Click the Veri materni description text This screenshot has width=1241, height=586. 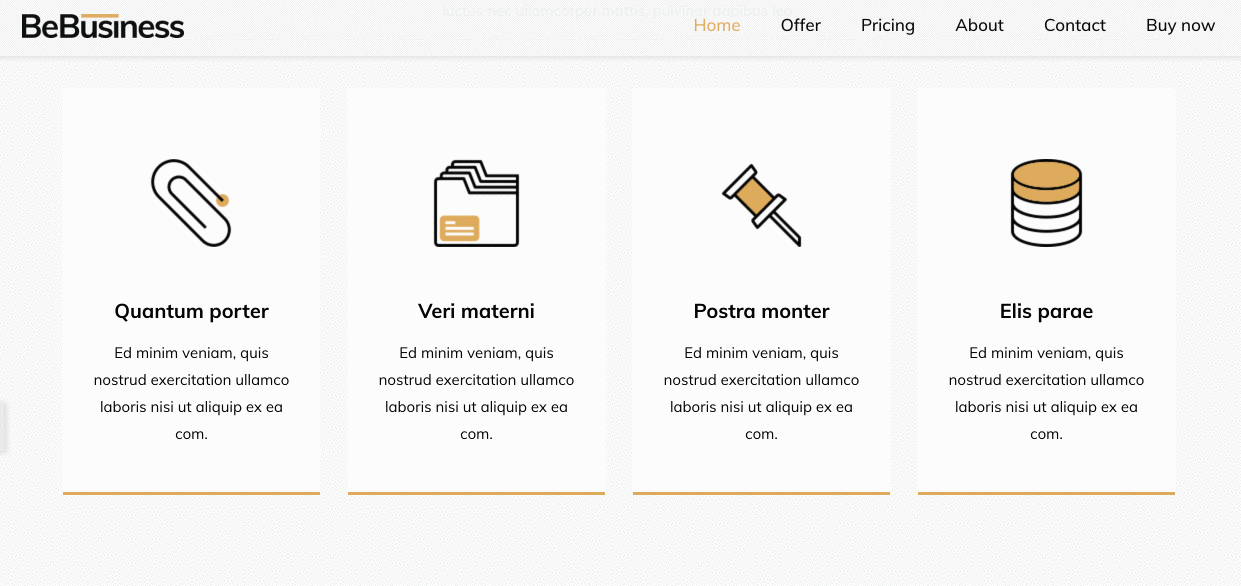(x=476, y=393)
